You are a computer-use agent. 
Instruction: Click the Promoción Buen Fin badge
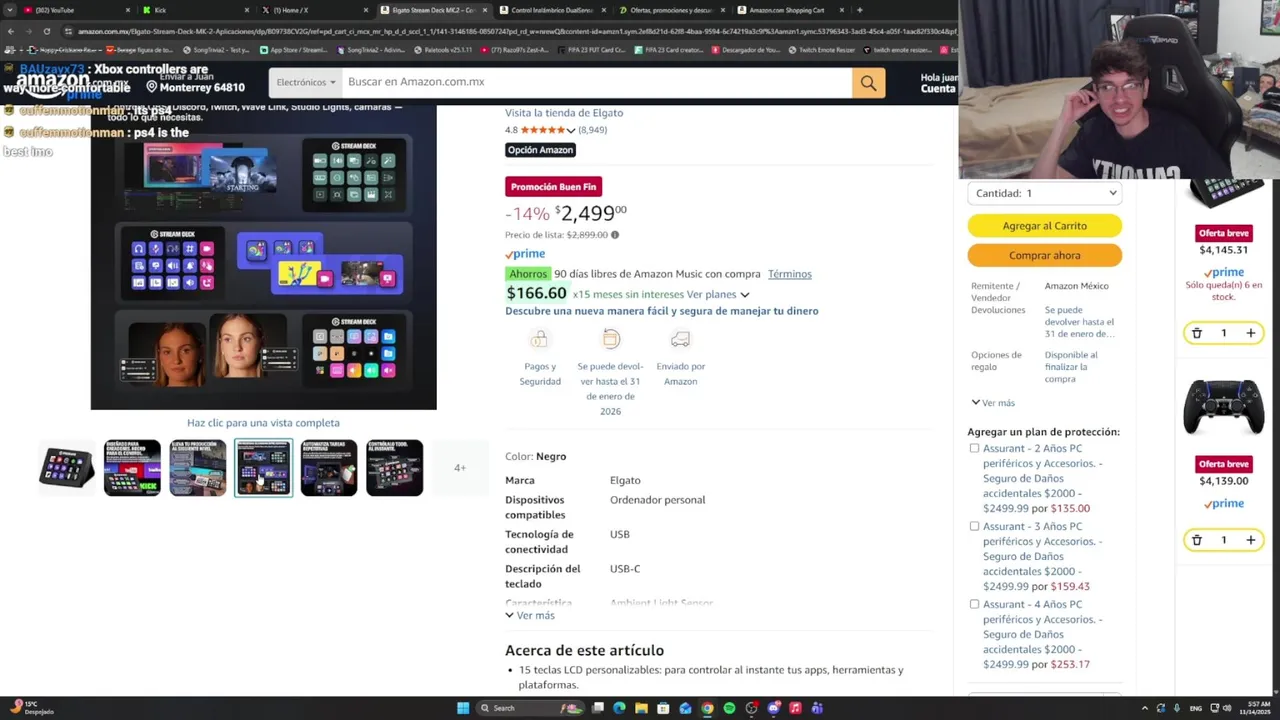554,187
